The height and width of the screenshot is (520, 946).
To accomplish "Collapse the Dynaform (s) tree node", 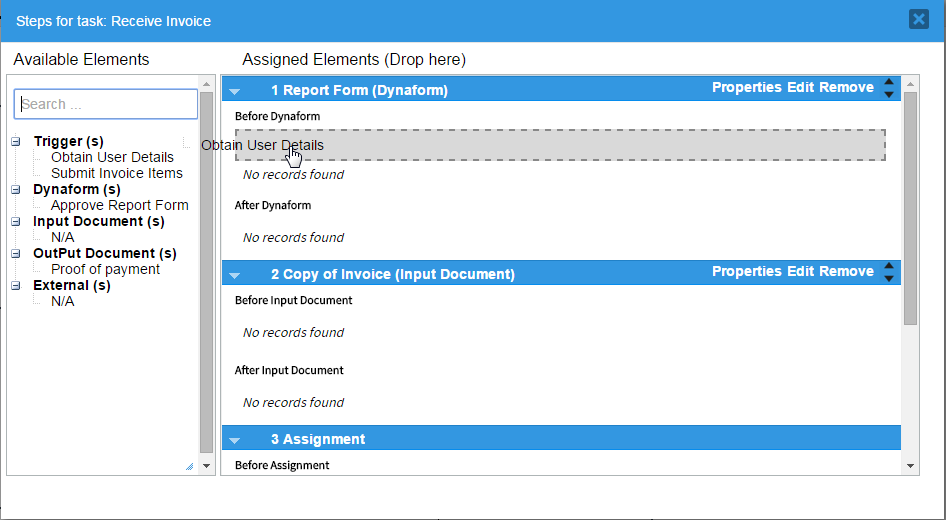I will [x=16, y=189].
